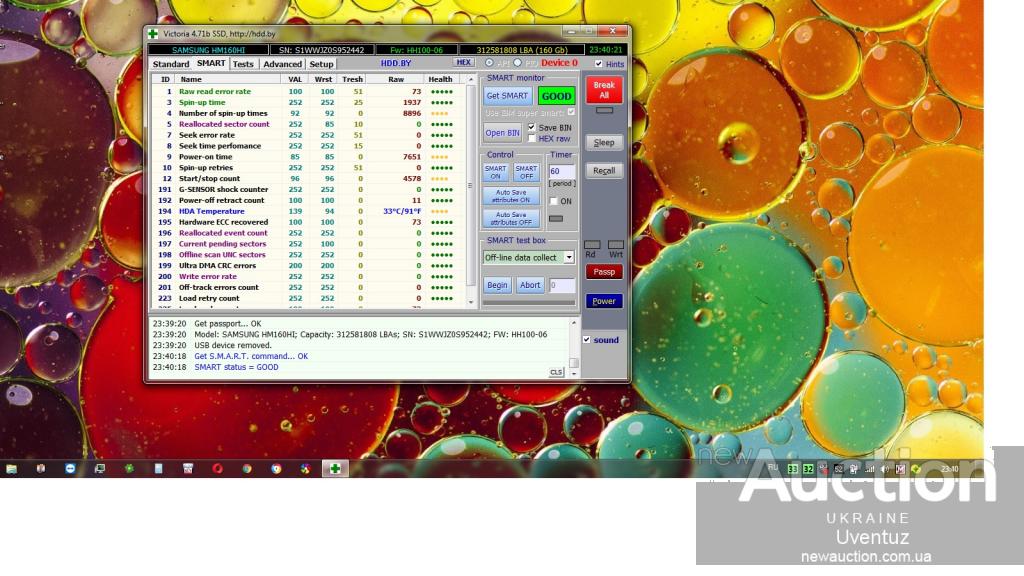Open the multicolored pinwheel taskbar icon

(x=306, y=468)
